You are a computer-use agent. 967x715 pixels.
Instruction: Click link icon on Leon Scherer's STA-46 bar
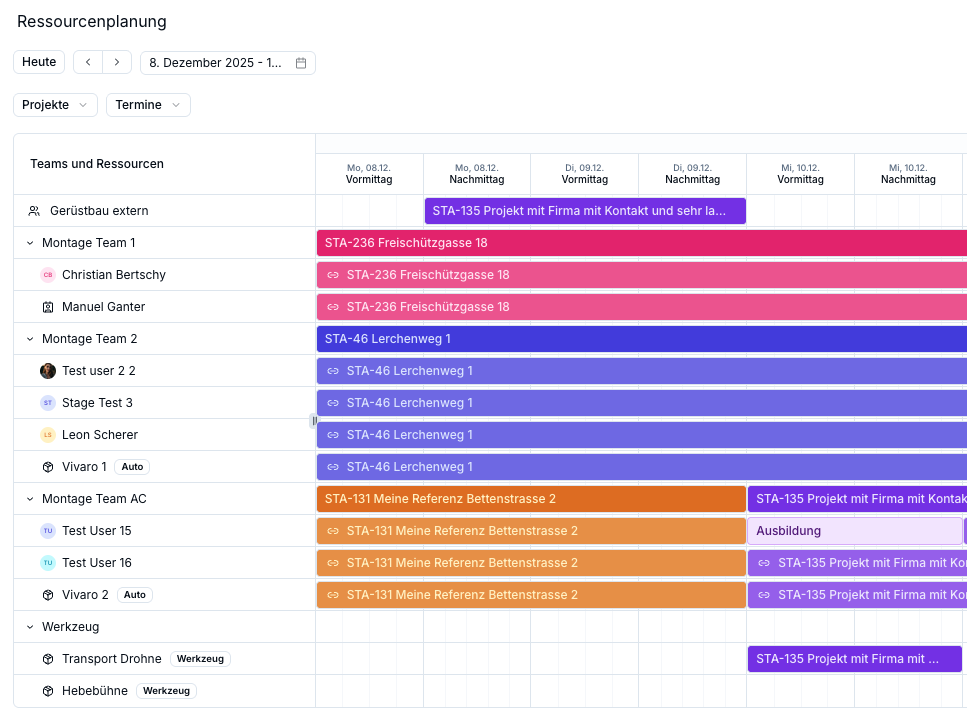point(333,435)
